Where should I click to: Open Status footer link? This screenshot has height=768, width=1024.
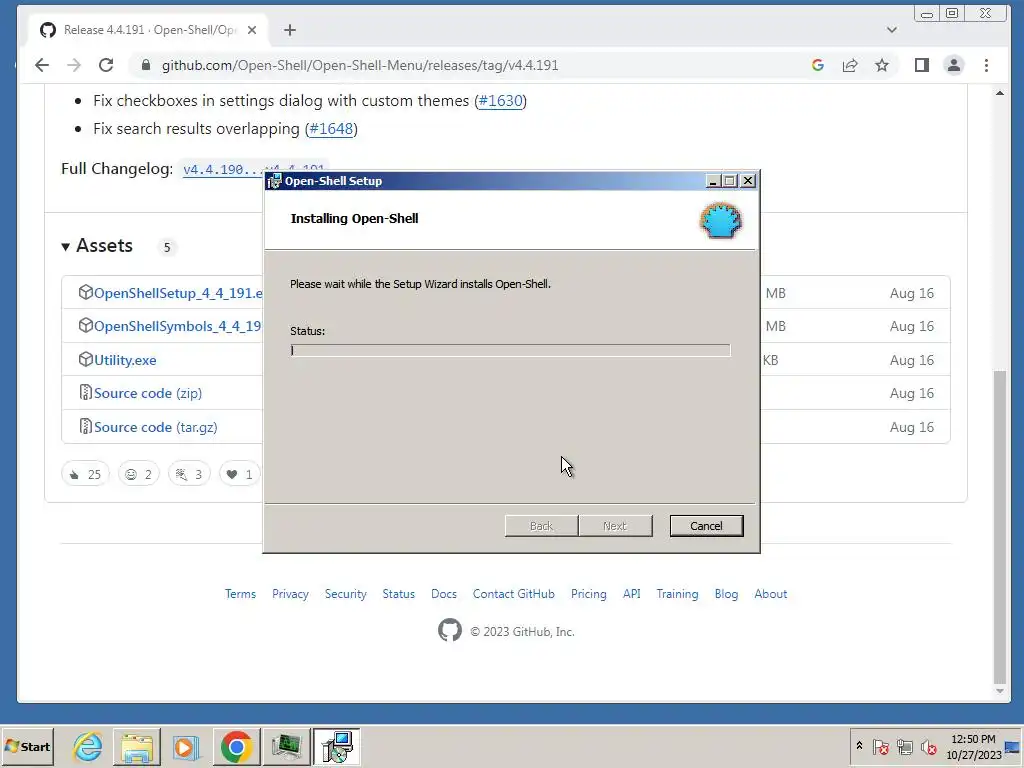point(398,594)
